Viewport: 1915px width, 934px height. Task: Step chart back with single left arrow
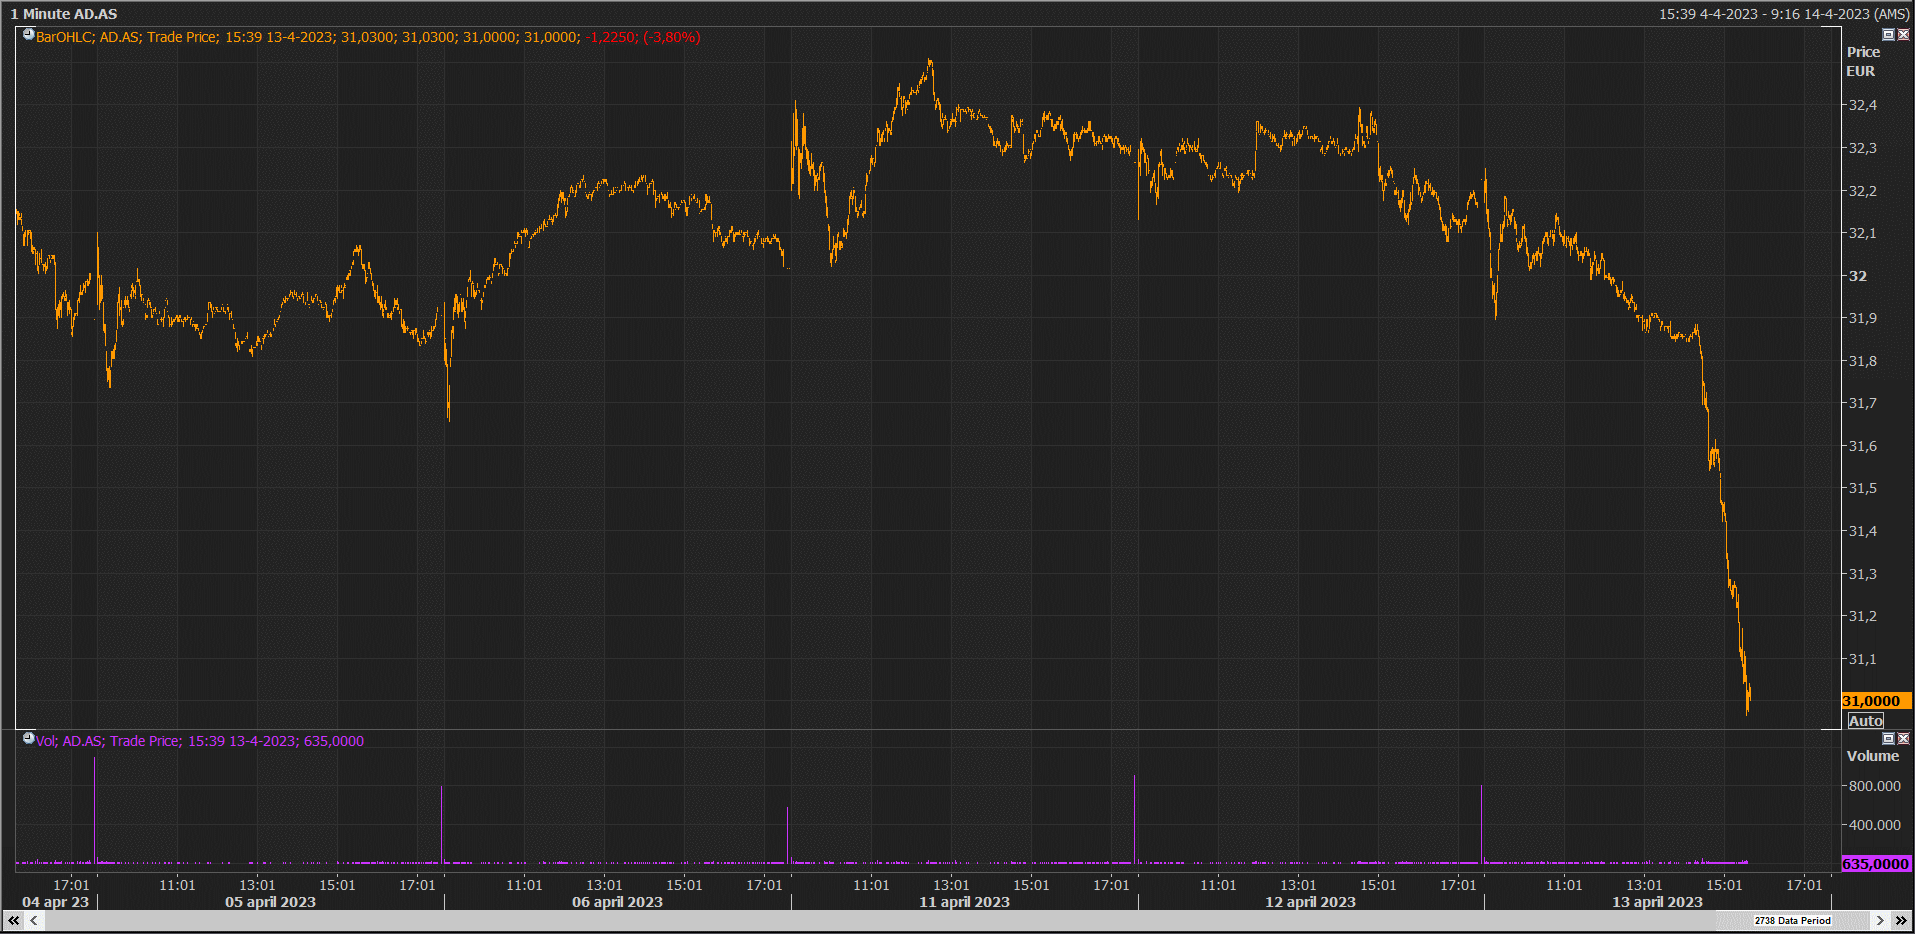[33, 920]
